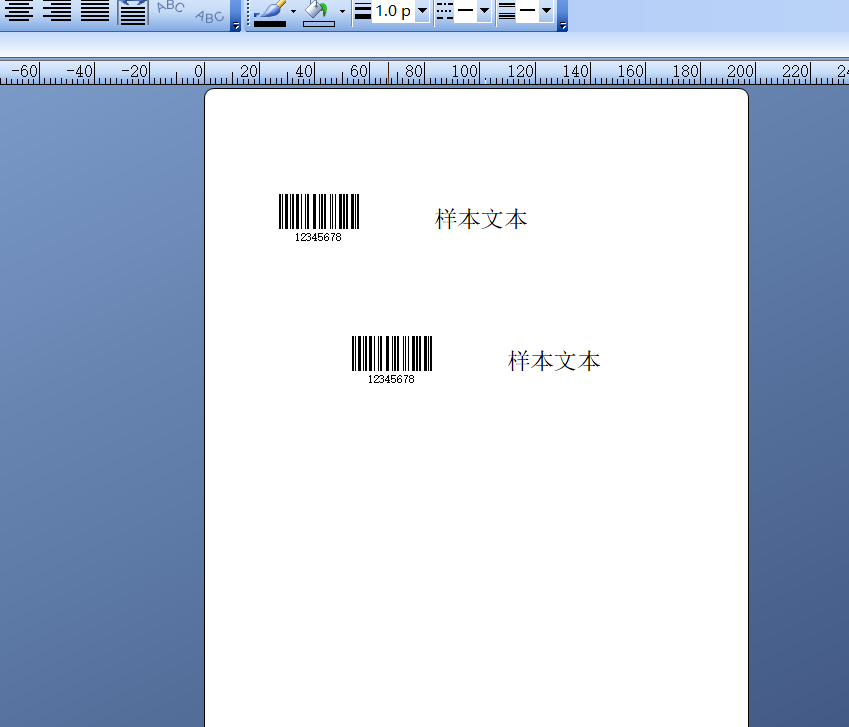The width and height of the screenshot is (849, 727).
Task: Open the line width dropdown
Action: pos(422,10)
